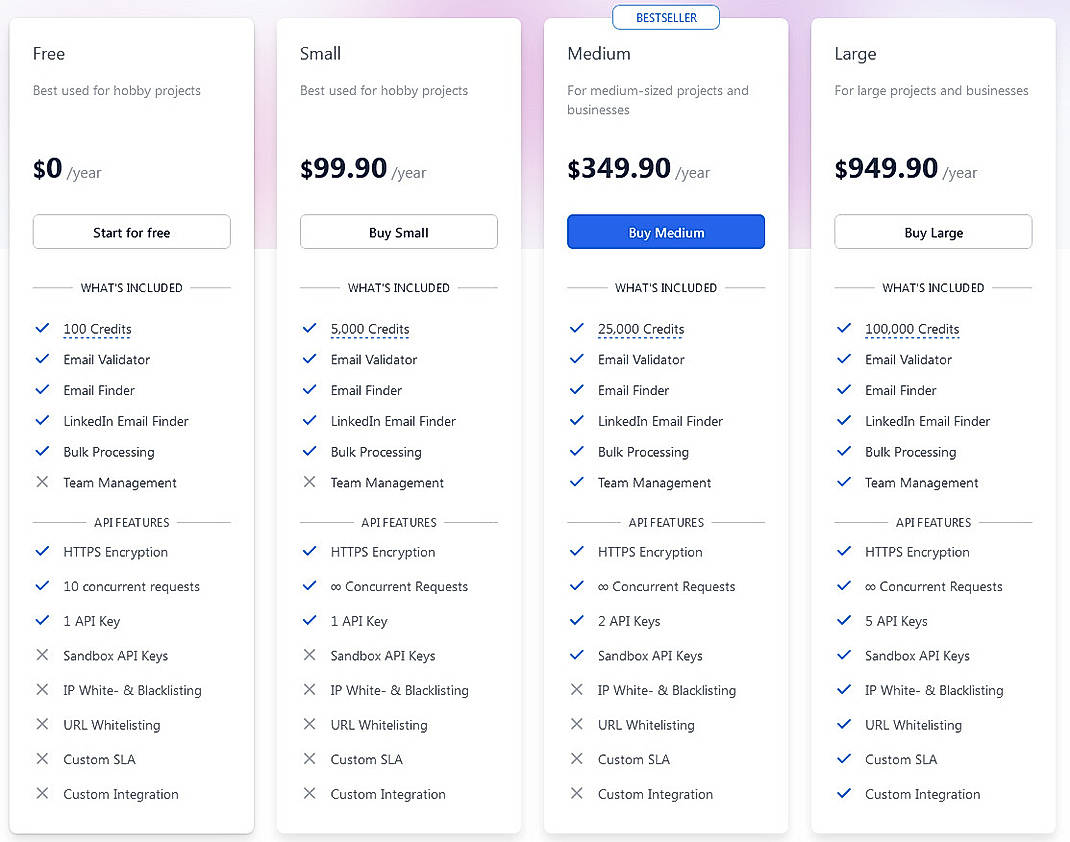
Task: Open the 100 Credits link in Free plan
Action: click(97, 329)
